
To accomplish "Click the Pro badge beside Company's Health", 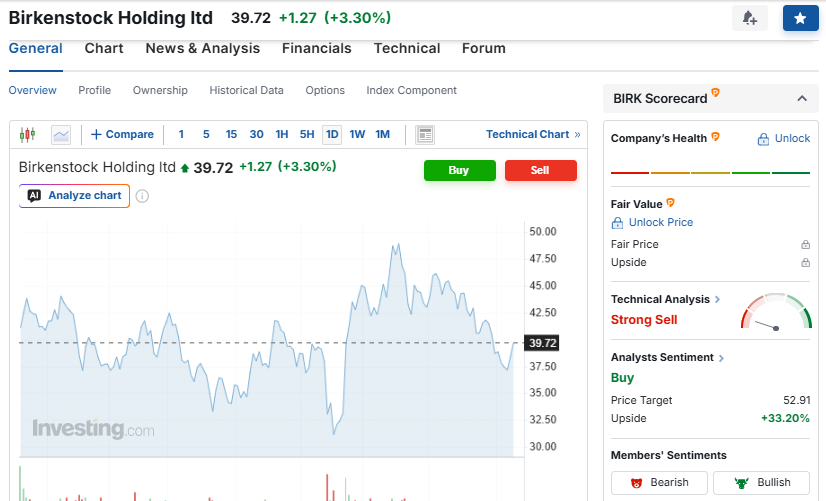I will click(715, 136).
